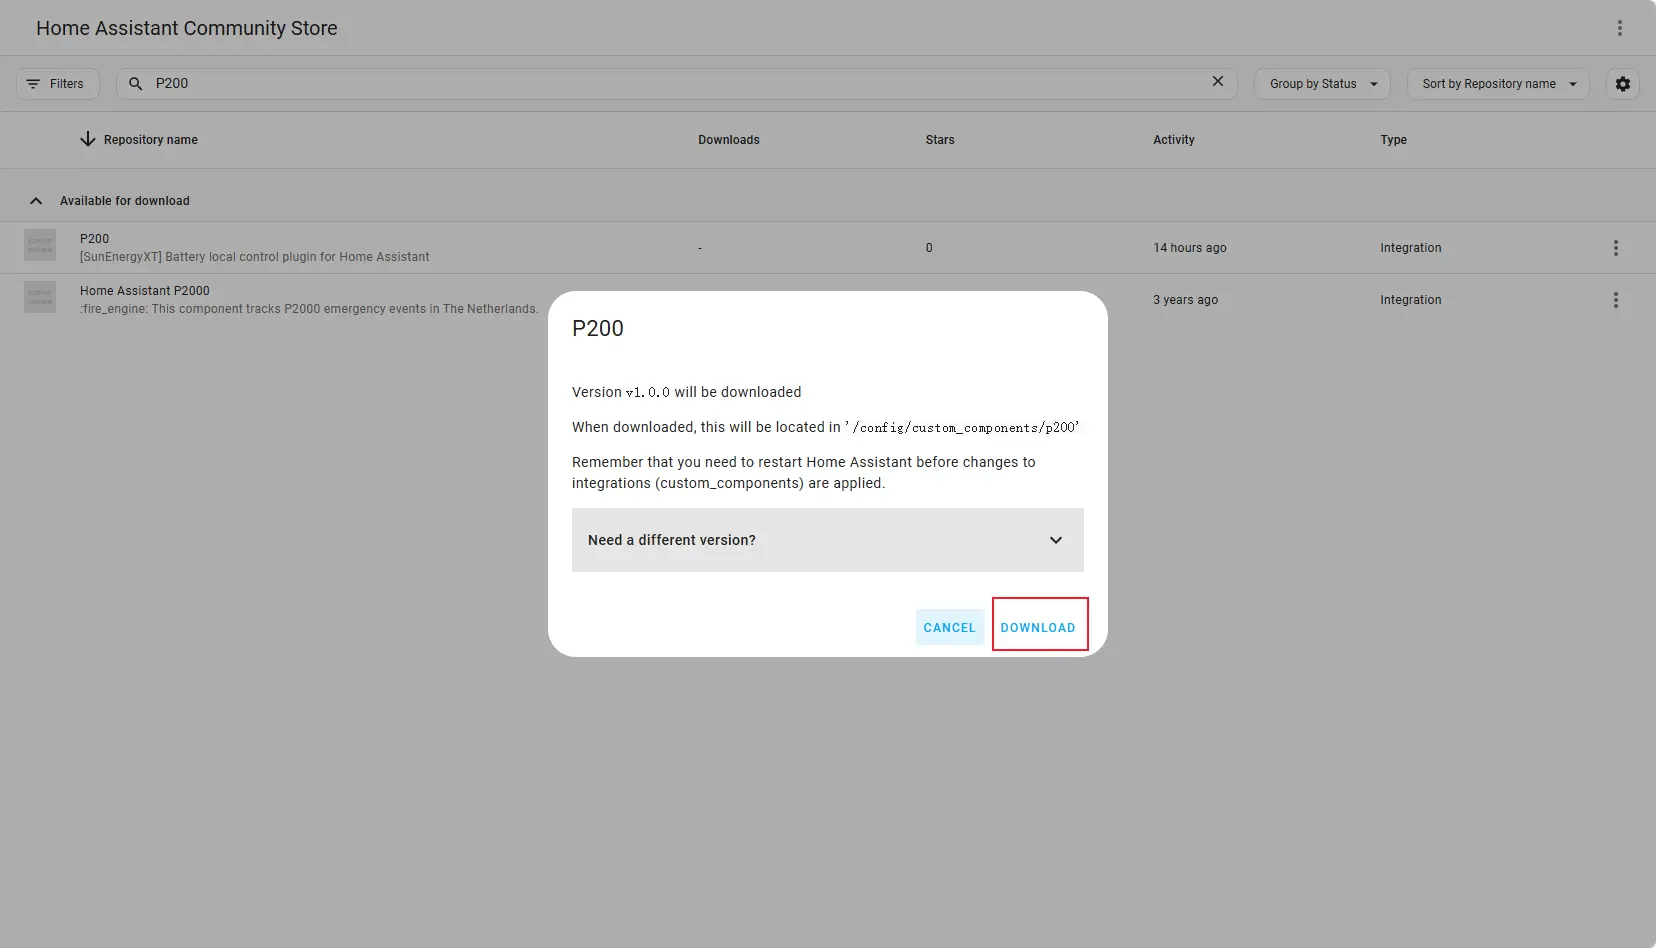The image size is (1656, 948).
Task: Sort by the Activity column header
Action: pos(1173,140)
